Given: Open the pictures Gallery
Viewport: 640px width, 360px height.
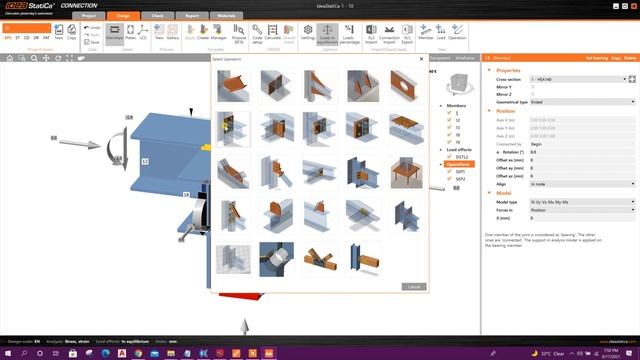Looking at the screenshot, I should tap(173, 32).
